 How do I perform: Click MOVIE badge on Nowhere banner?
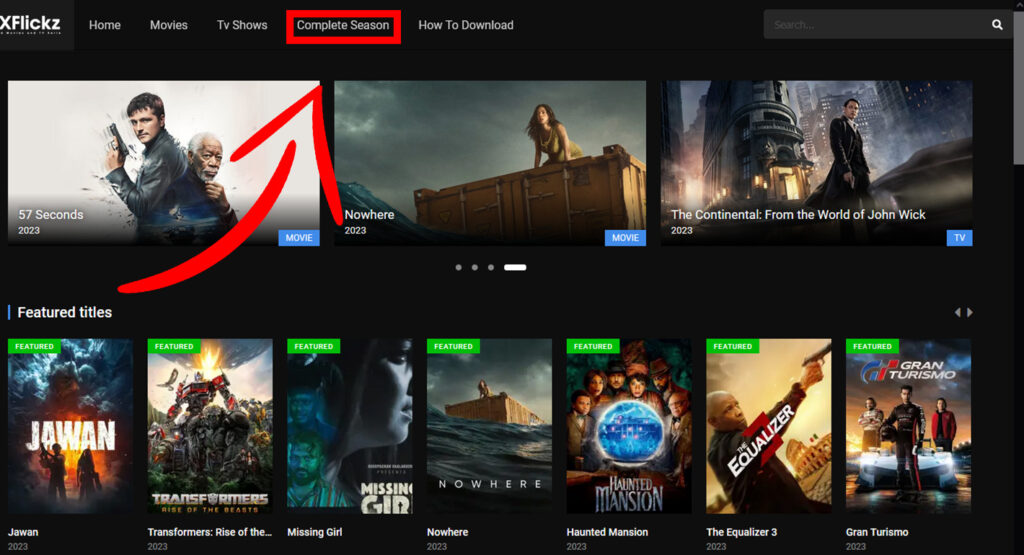point(625,238)
